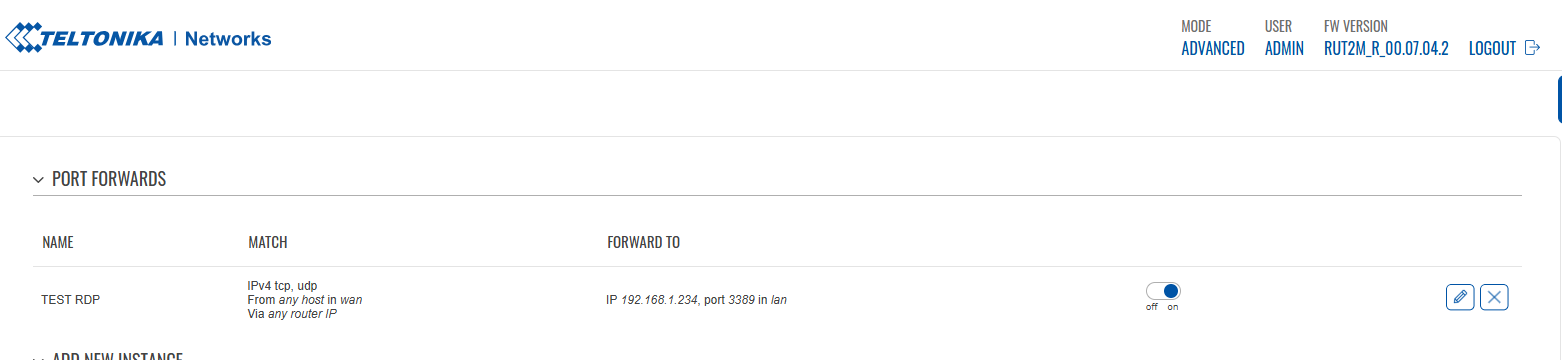
Task: Click the NAME column header
Action: 58,243
